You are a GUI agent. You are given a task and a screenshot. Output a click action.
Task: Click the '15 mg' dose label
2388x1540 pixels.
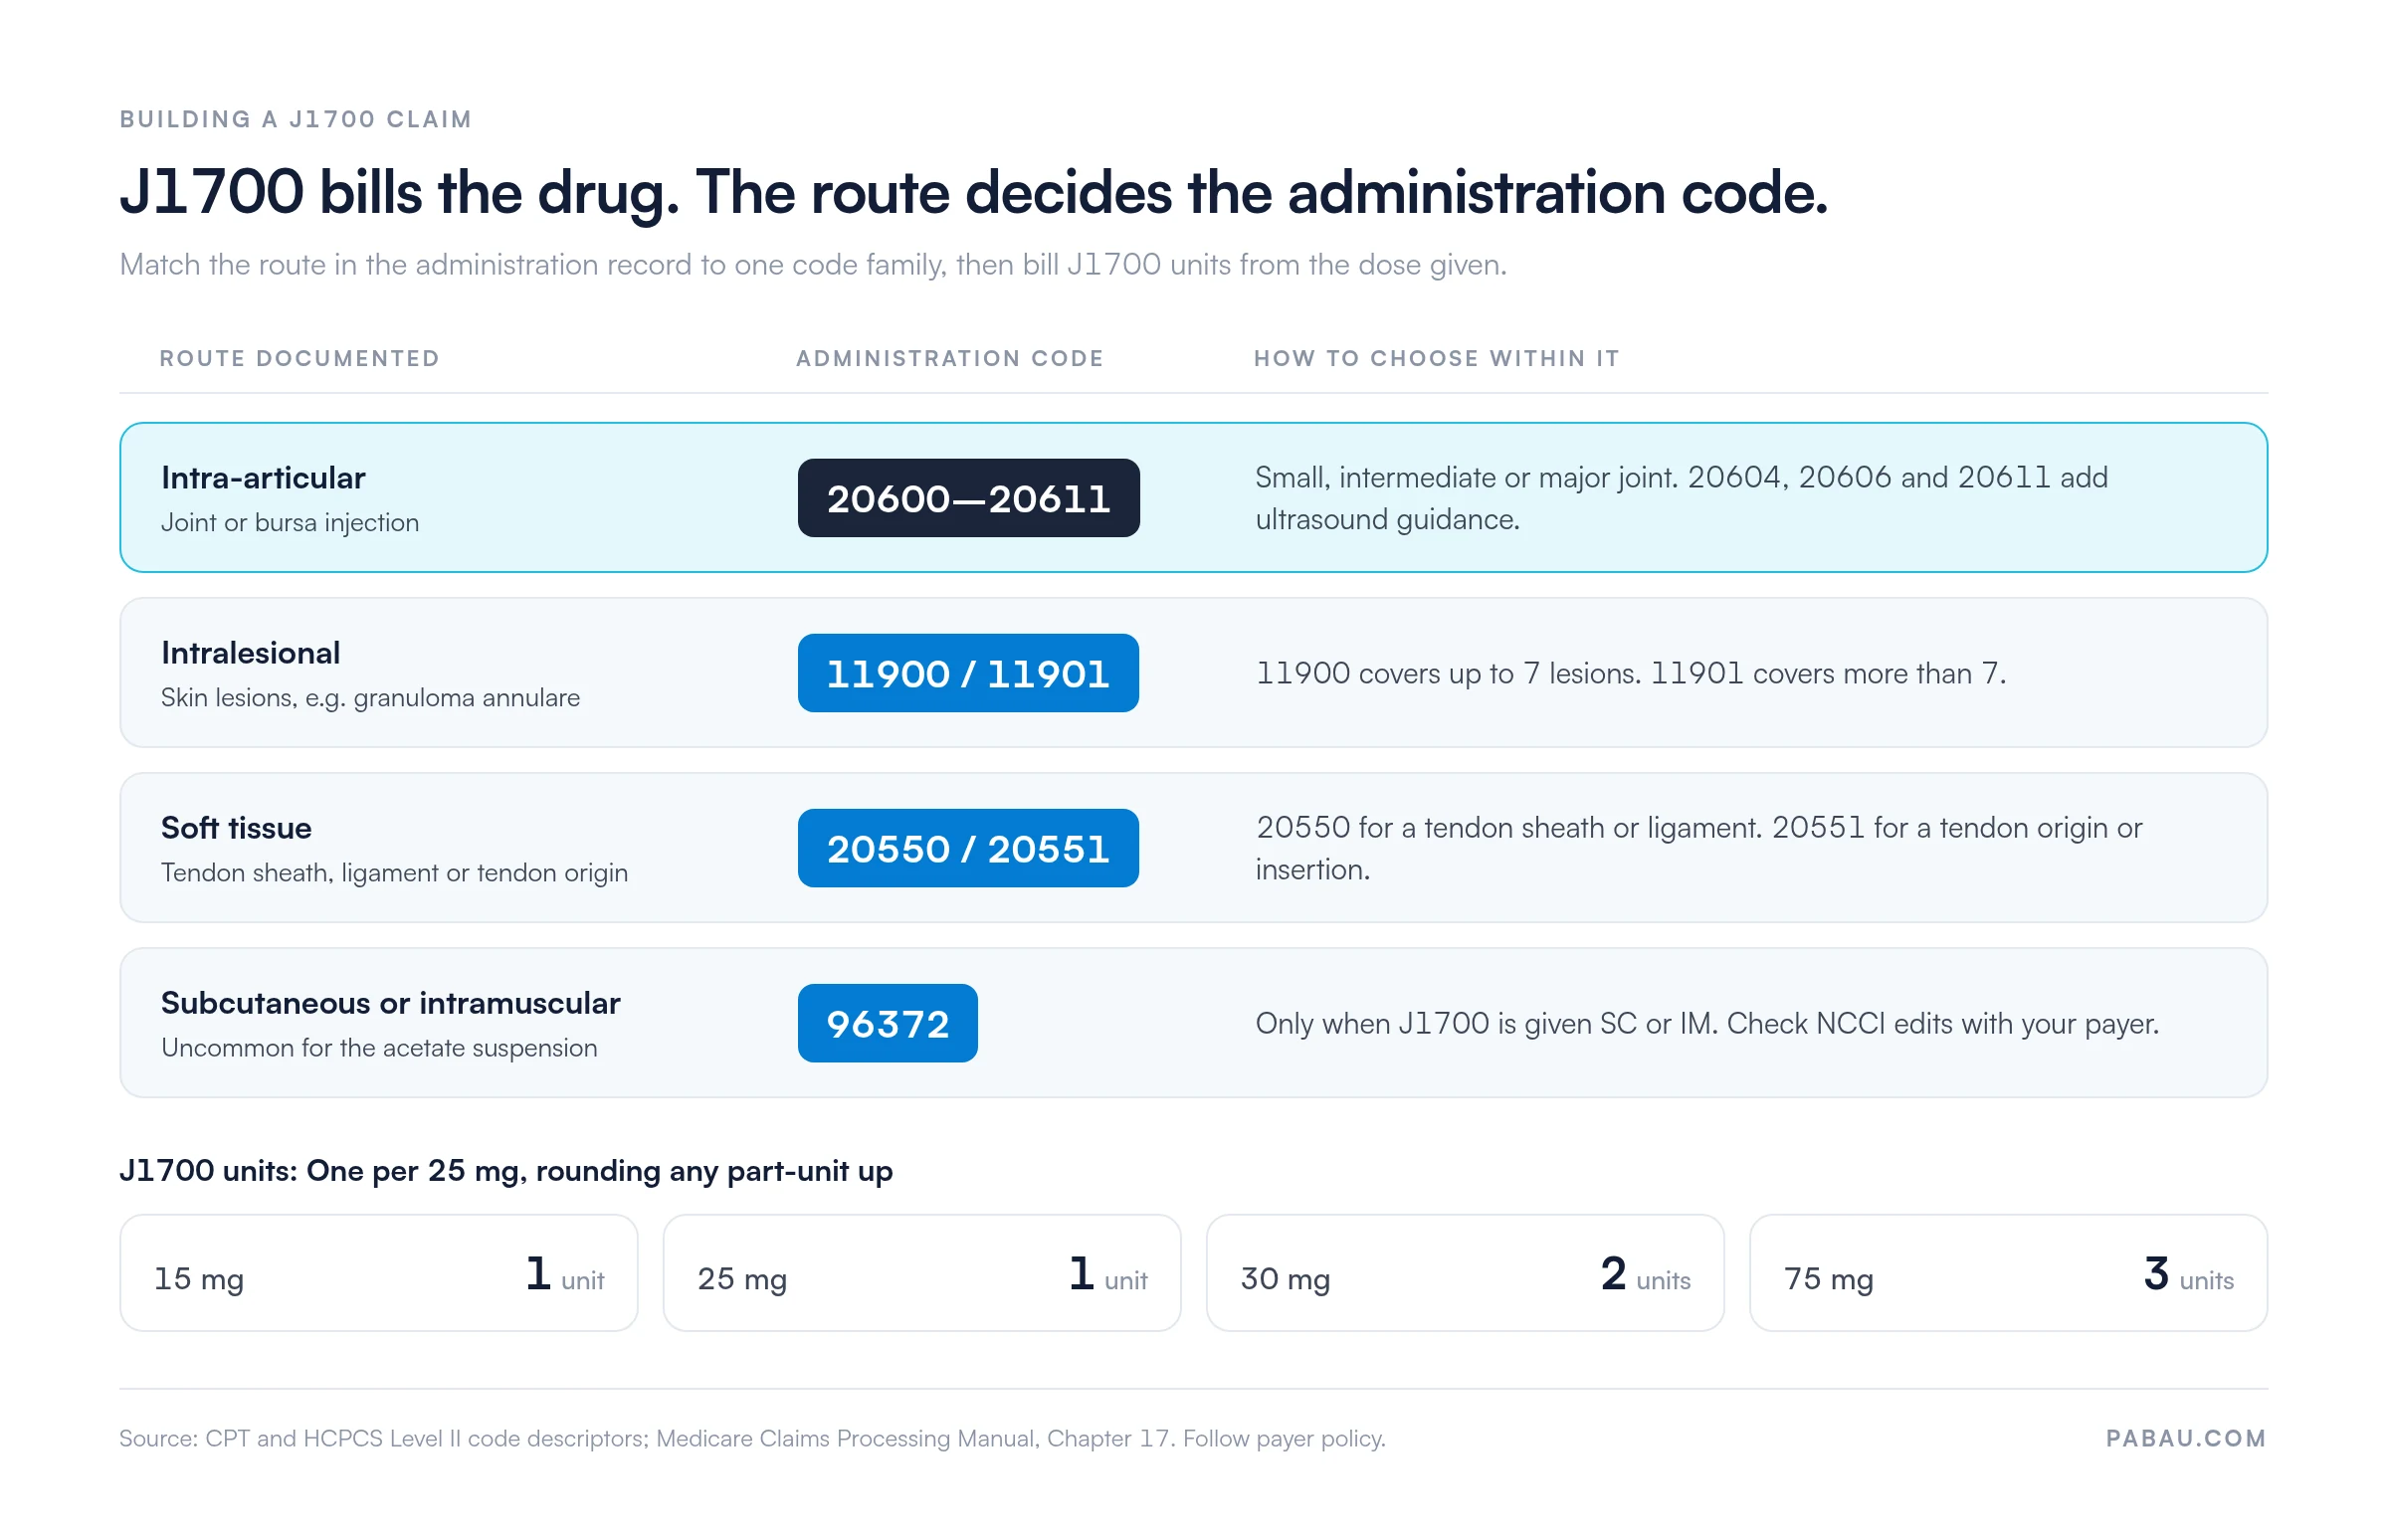click(x=199, y=1278)
